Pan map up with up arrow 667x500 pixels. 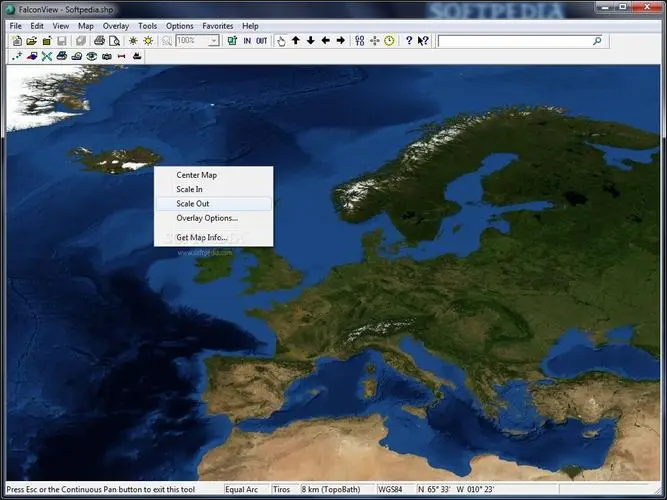tap(296, 41)
